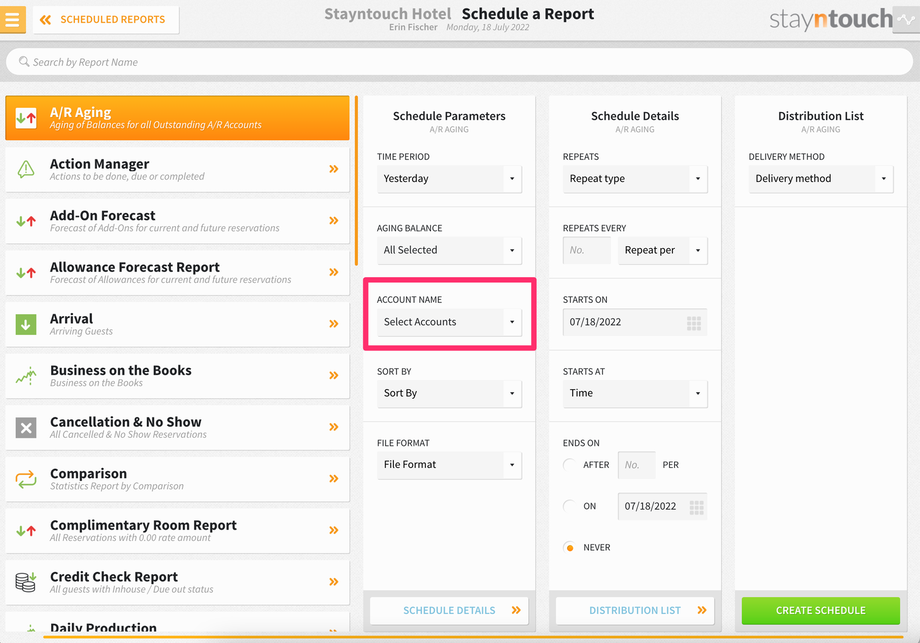Click the Starts On date field 07/18/2022
The image size is (920, 643).
(635, 322)
